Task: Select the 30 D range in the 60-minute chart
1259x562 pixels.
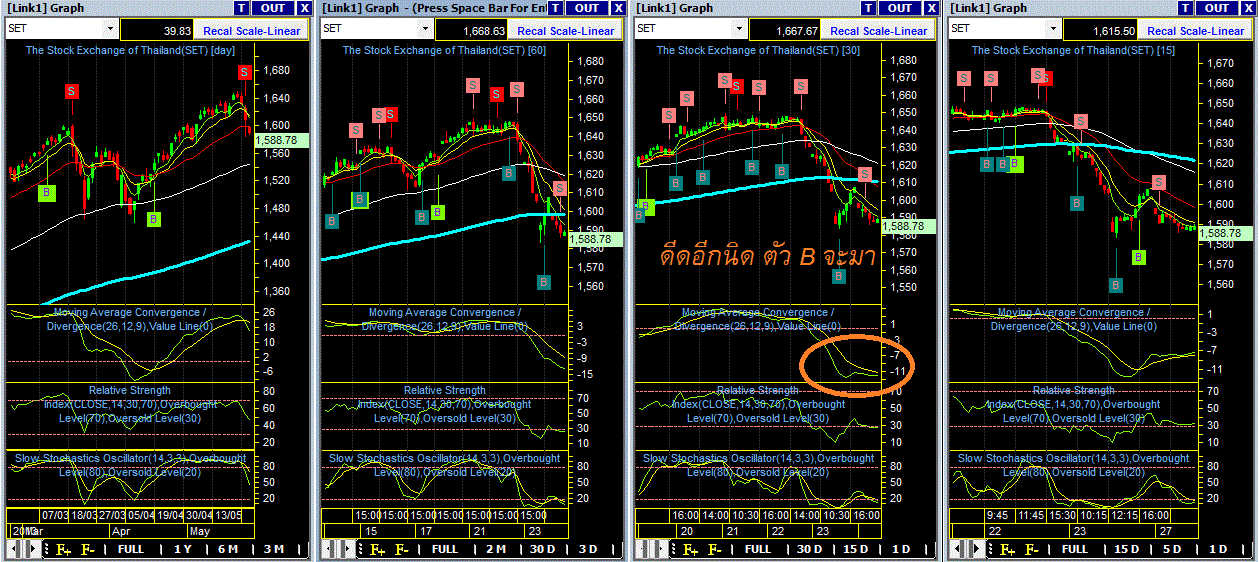Action: [543, 549]
